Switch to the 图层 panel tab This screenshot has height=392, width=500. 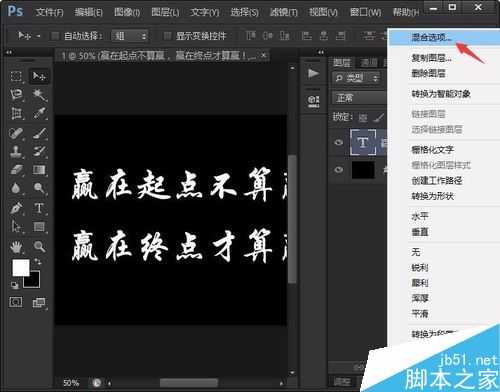click(x=342, y=62)
